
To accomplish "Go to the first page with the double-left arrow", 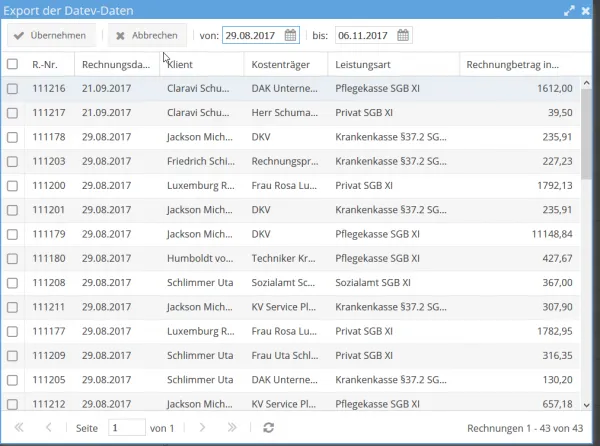I will point(19,428).
